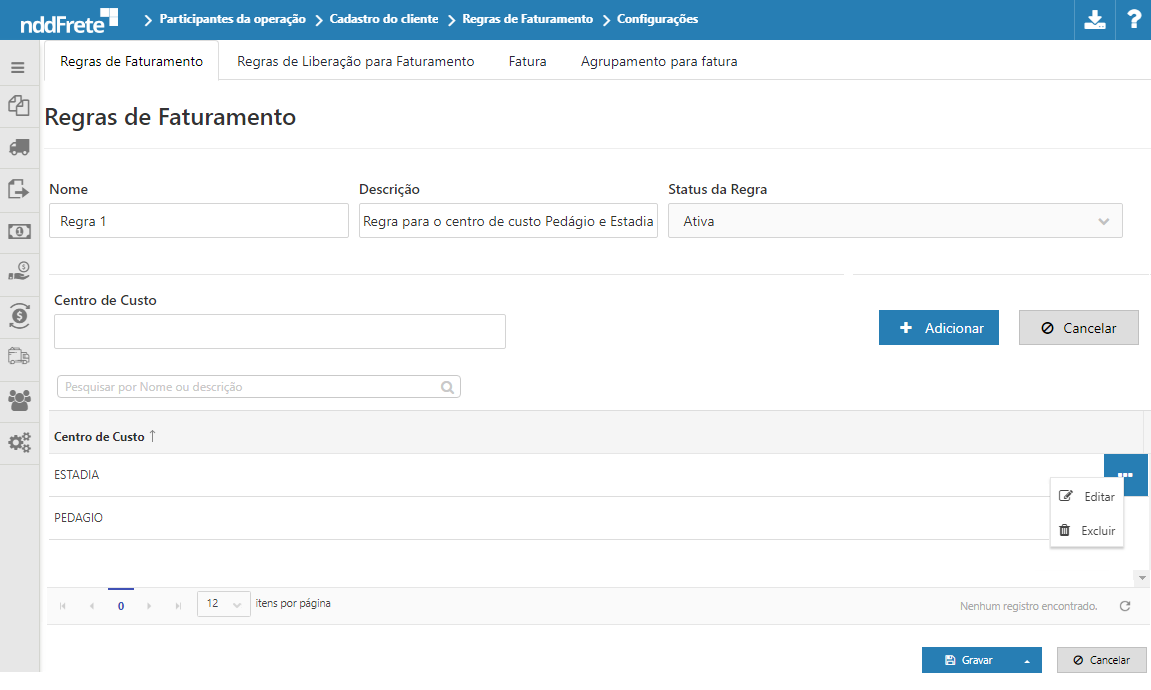Open the hamburger menu in the sidebar
The width and height of the screenshot is (1151, 690).
tap(18, 68)
